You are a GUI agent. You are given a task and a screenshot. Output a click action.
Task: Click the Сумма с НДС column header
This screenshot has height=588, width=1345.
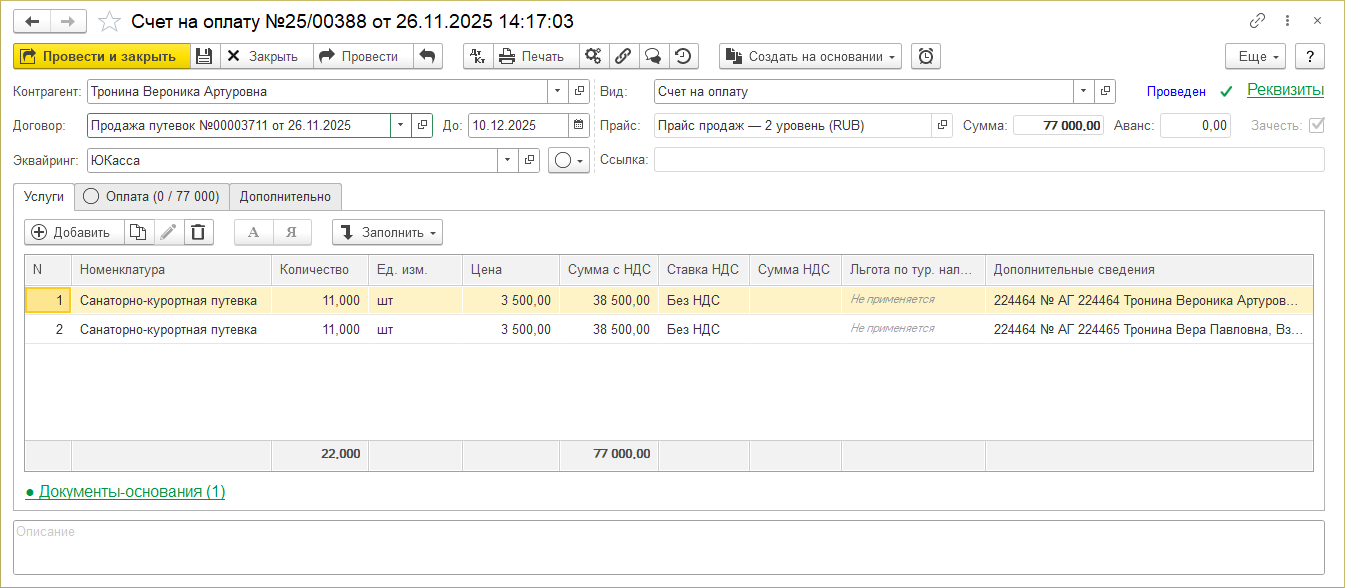[x=609, y=269]
